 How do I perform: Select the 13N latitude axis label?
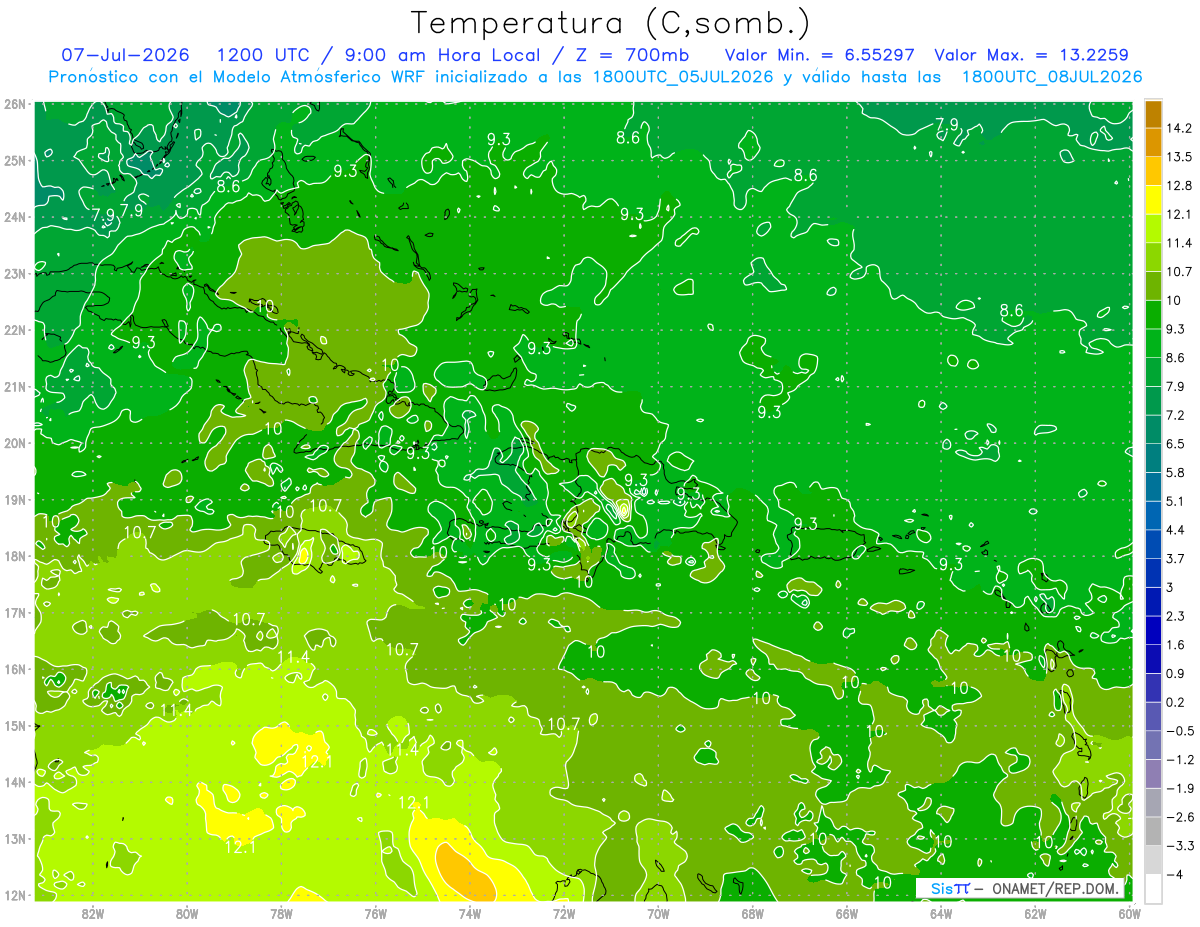14,838
